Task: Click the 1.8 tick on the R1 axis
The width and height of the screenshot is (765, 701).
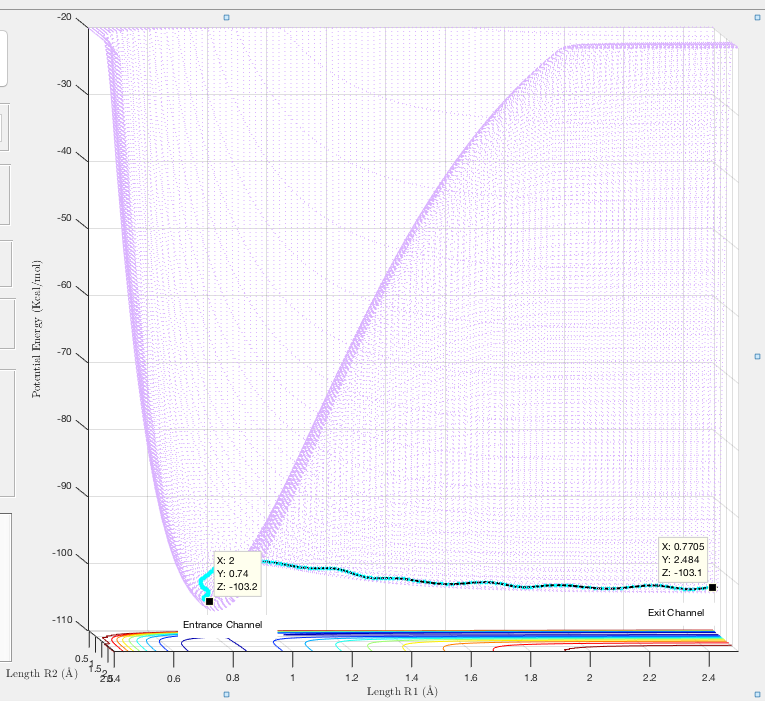Action: pos(530,678)
